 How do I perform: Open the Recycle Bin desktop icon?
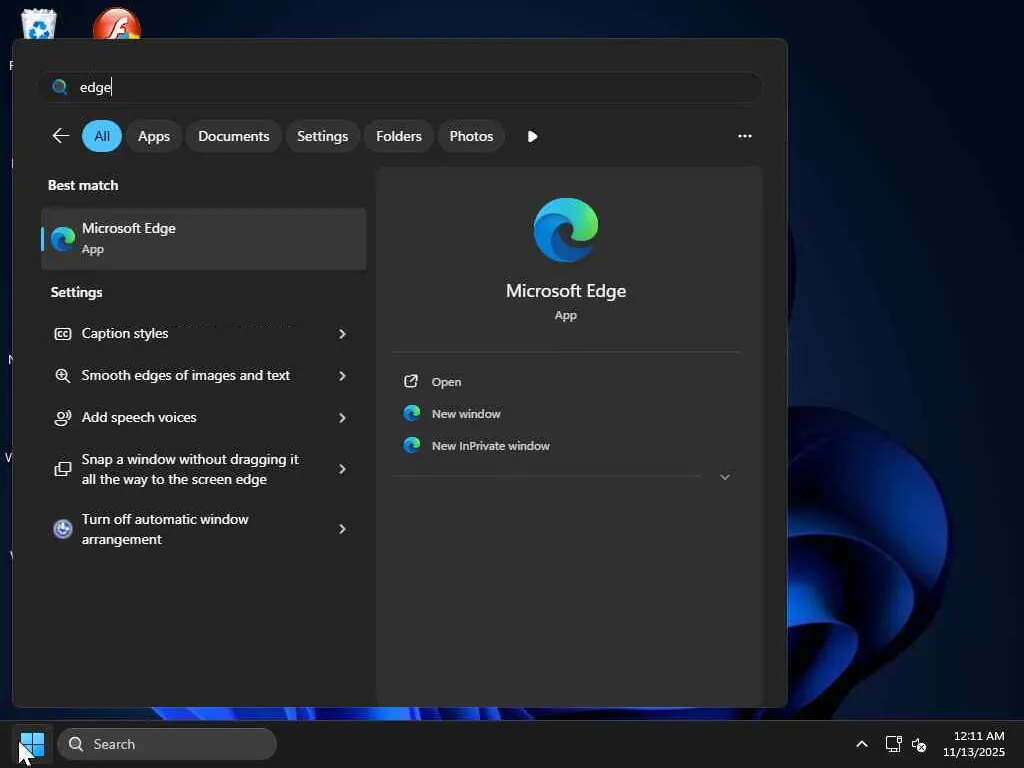click(x=39, y=24)
